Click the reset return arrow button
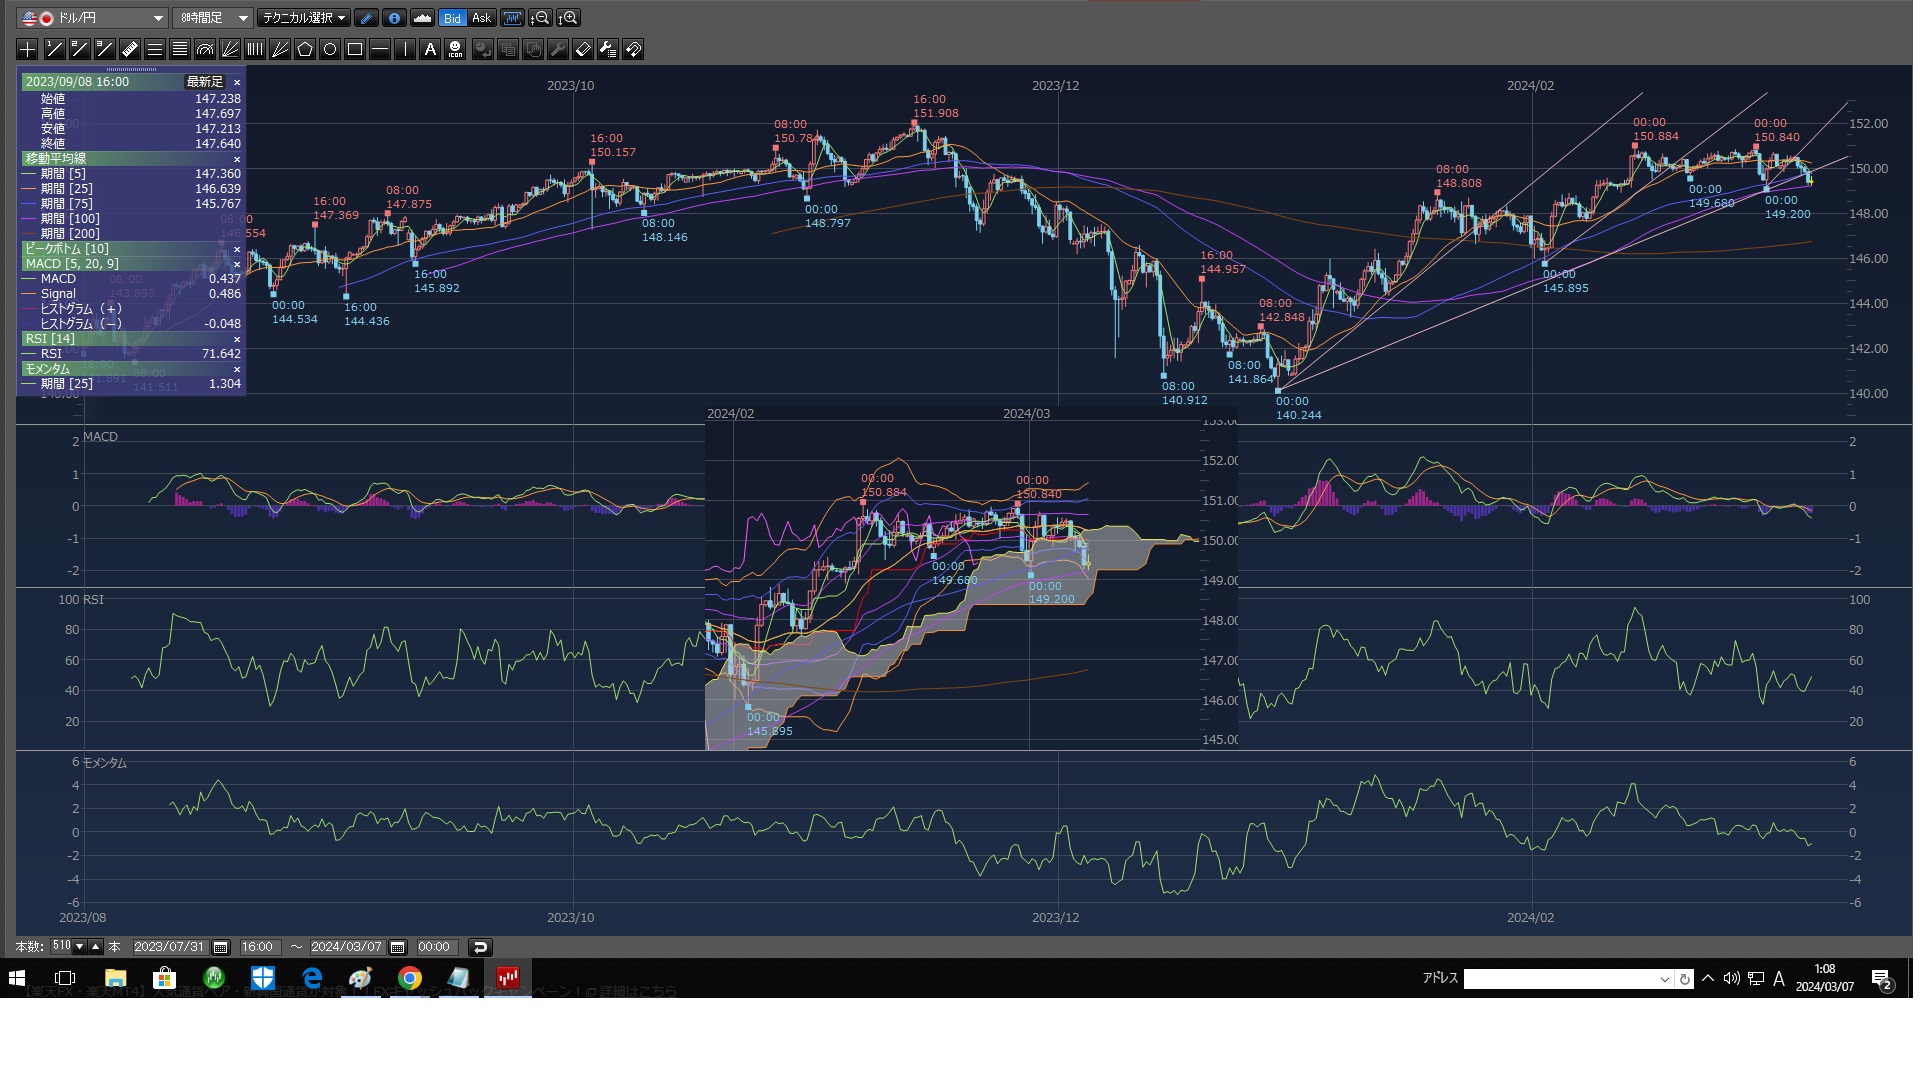Viewport: 1920px width, 1080px height. point(480,947)
